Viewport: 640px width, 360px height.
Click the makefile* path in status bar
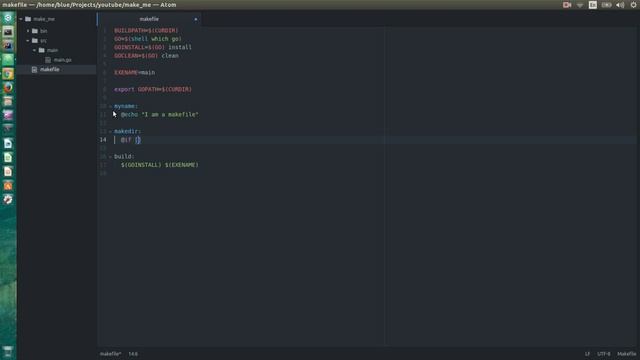(111, 354)
